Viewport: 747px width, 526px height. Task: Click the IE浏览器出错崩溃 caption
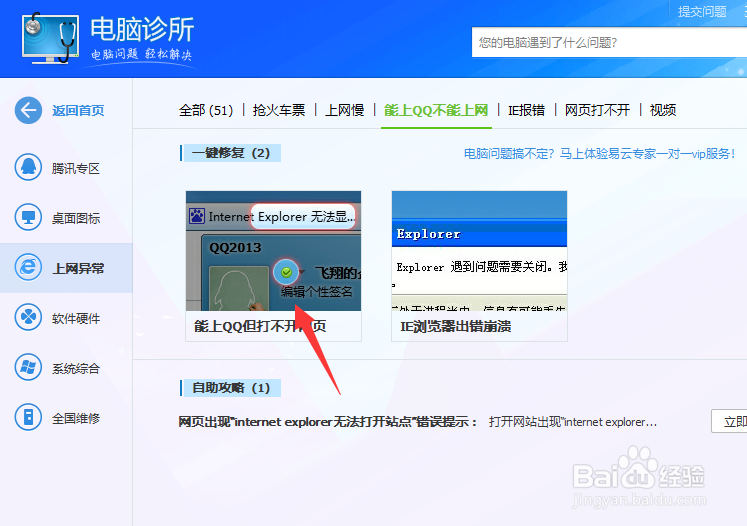click(x=456, y=326)
